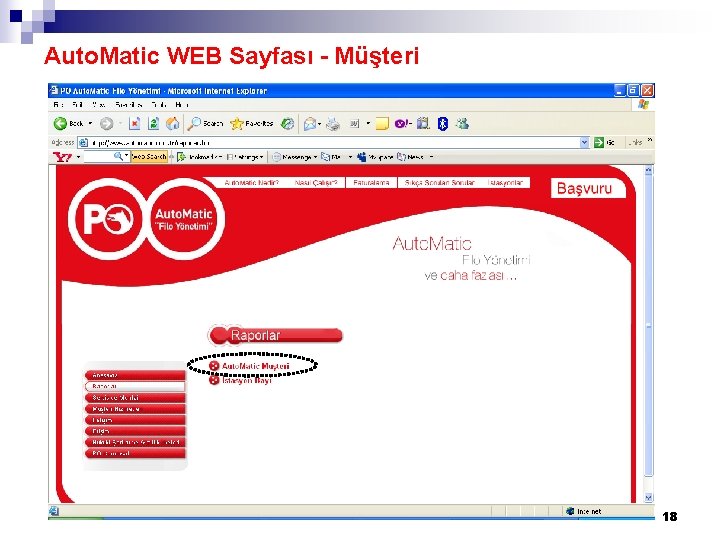Open the Search magnifier toolbar button
Viewport: 720px width, 540px height.
coord(205,124)
